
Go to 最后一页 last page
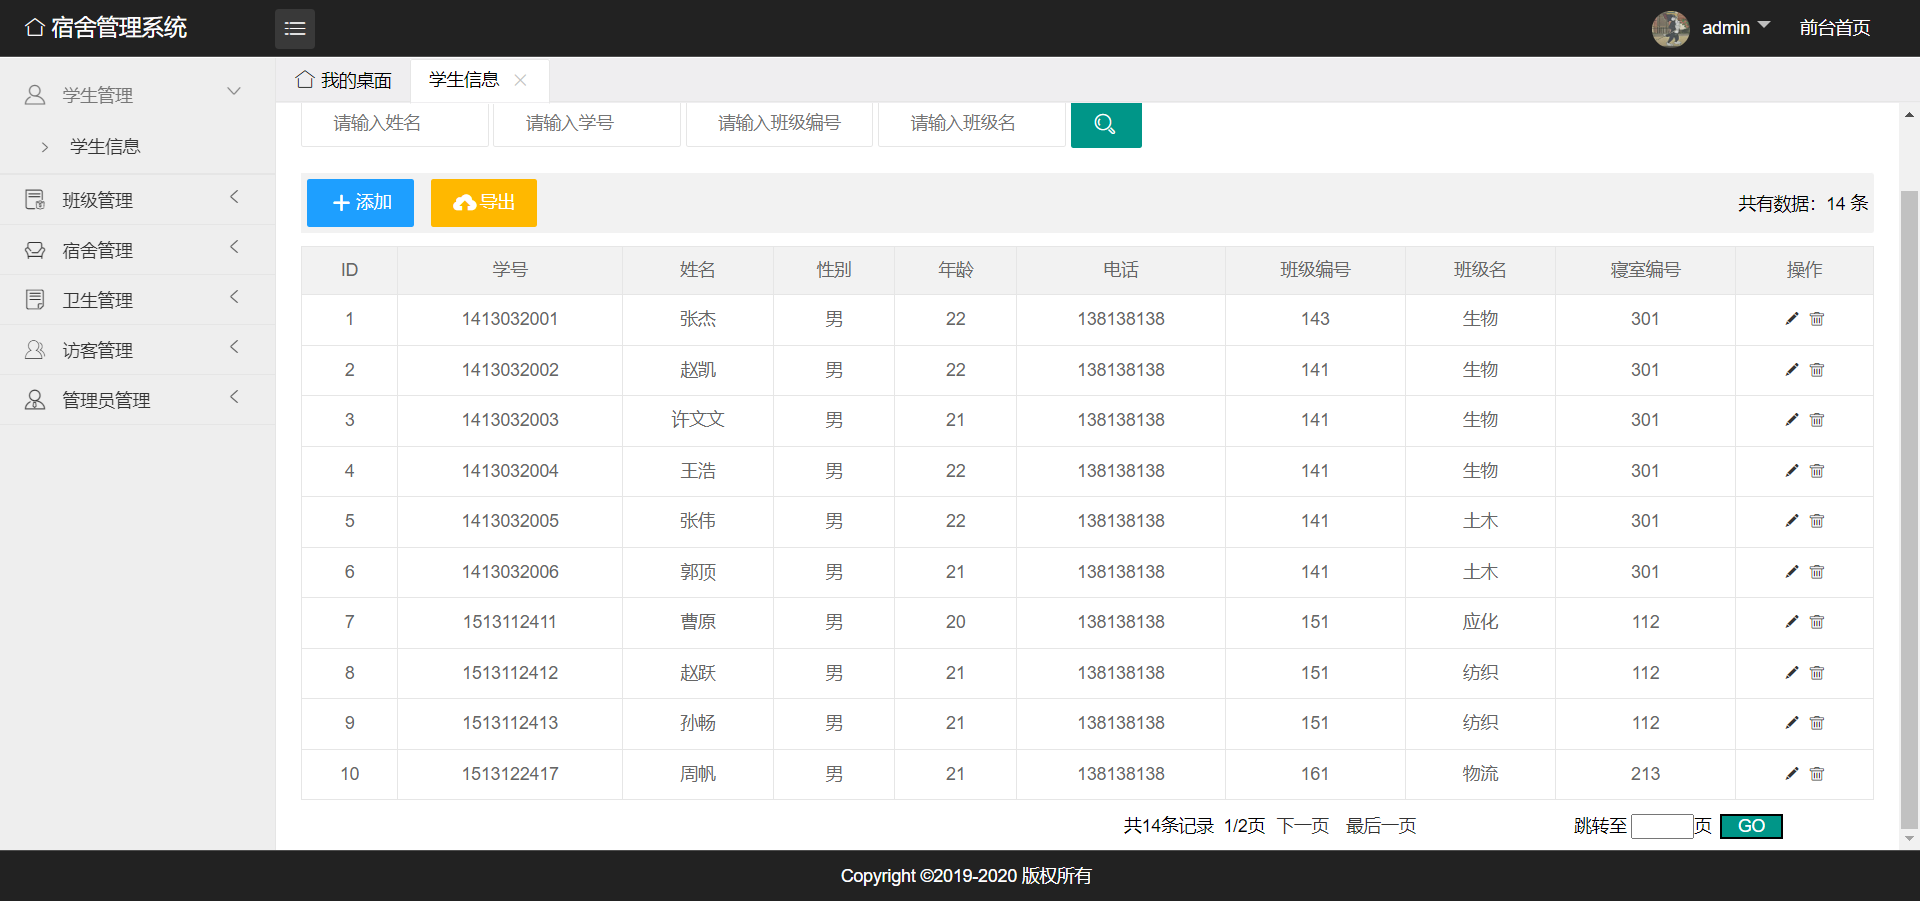(1381, 826)
